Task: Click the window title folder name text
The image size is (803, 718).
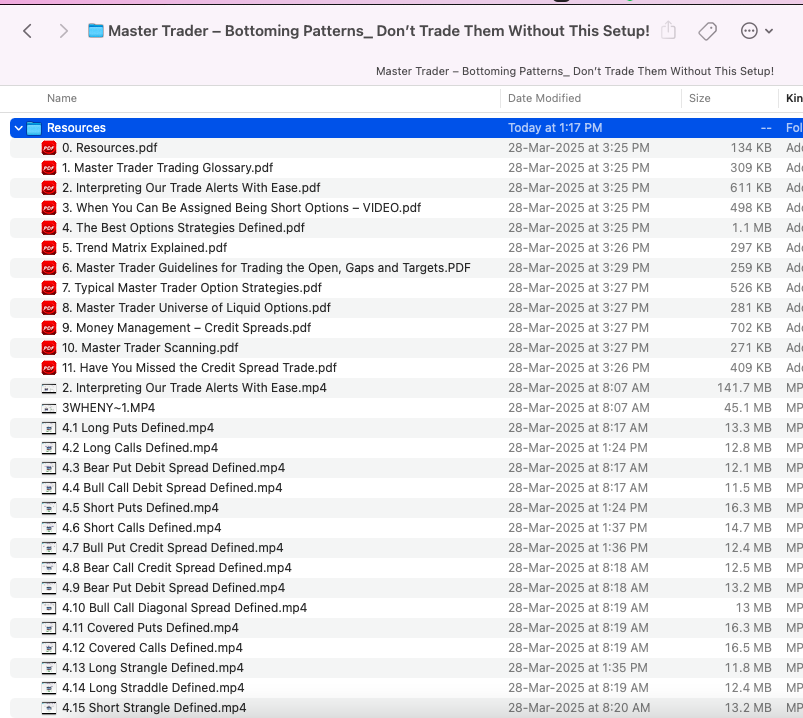Action: pyautogui.click(x=379, y=31)
